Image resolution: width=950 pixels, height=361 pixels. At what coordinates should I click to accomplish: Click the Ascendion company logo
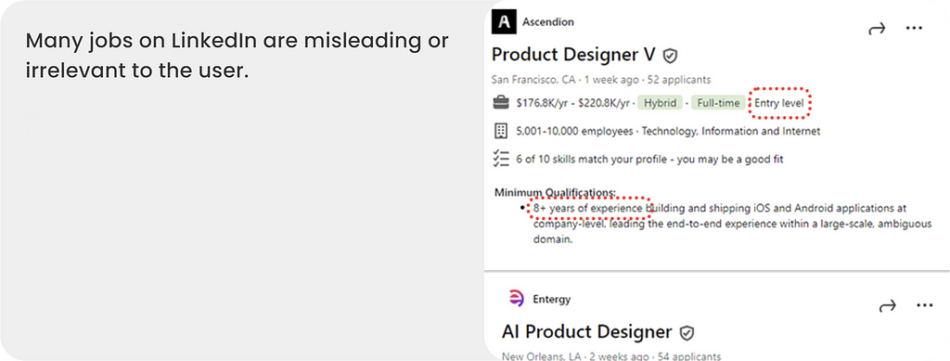coord(502,22)
